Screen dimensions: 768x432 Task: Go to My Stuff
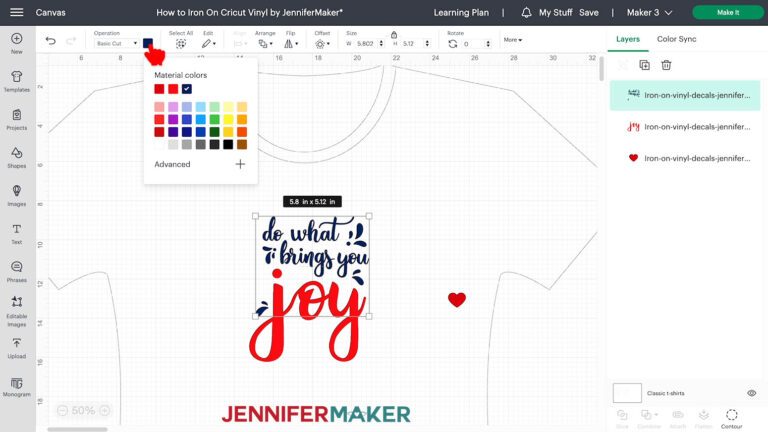555,12
